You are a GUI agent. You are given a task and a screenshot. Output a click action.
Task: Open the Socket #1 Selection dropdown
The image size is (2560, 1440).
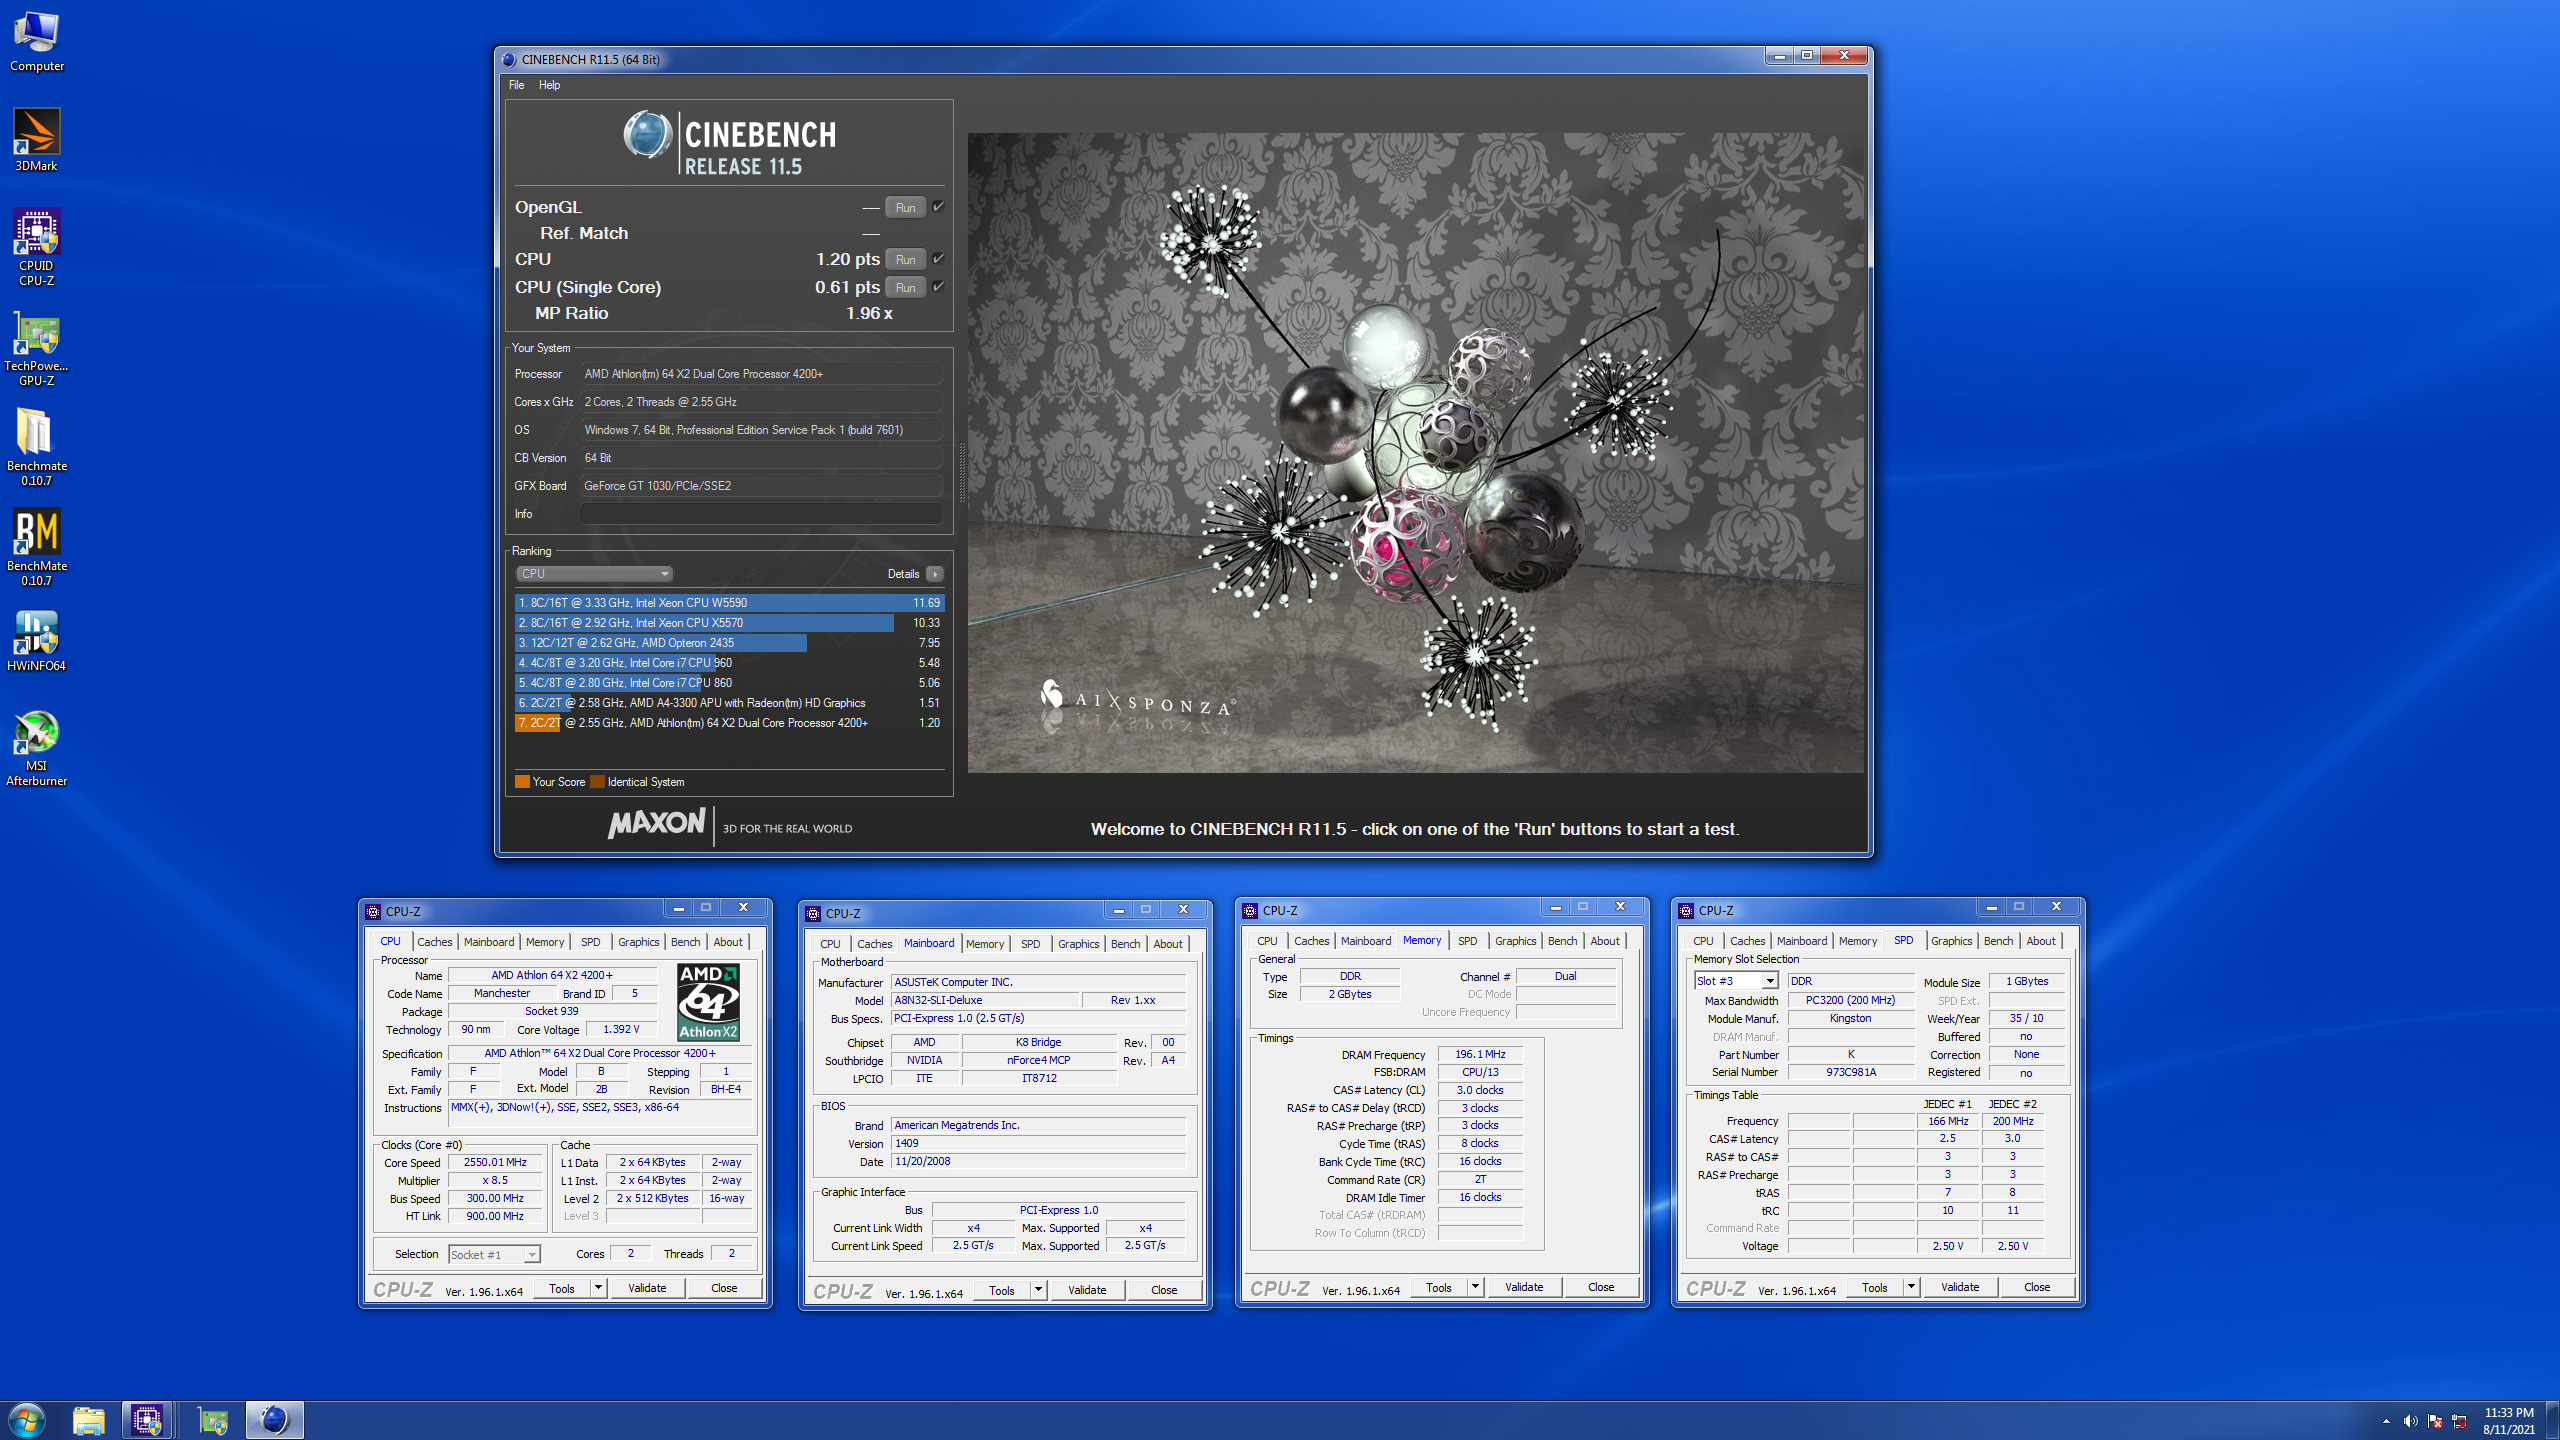pyautogui.click(x=494, y=1254)
